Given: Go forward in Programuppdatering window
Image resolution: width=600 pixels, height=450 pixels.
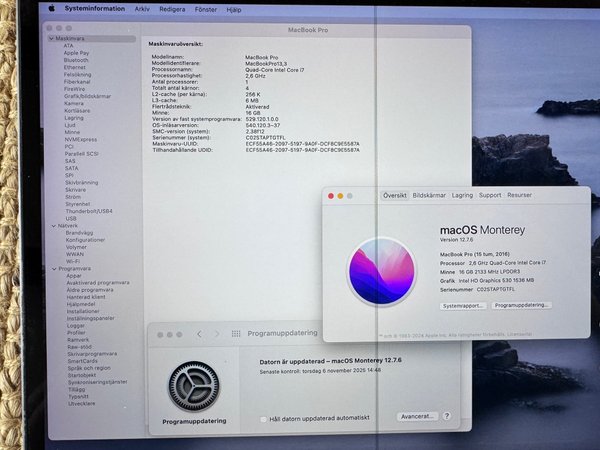Looking at the screenshot, I should (x=217, y=334).
